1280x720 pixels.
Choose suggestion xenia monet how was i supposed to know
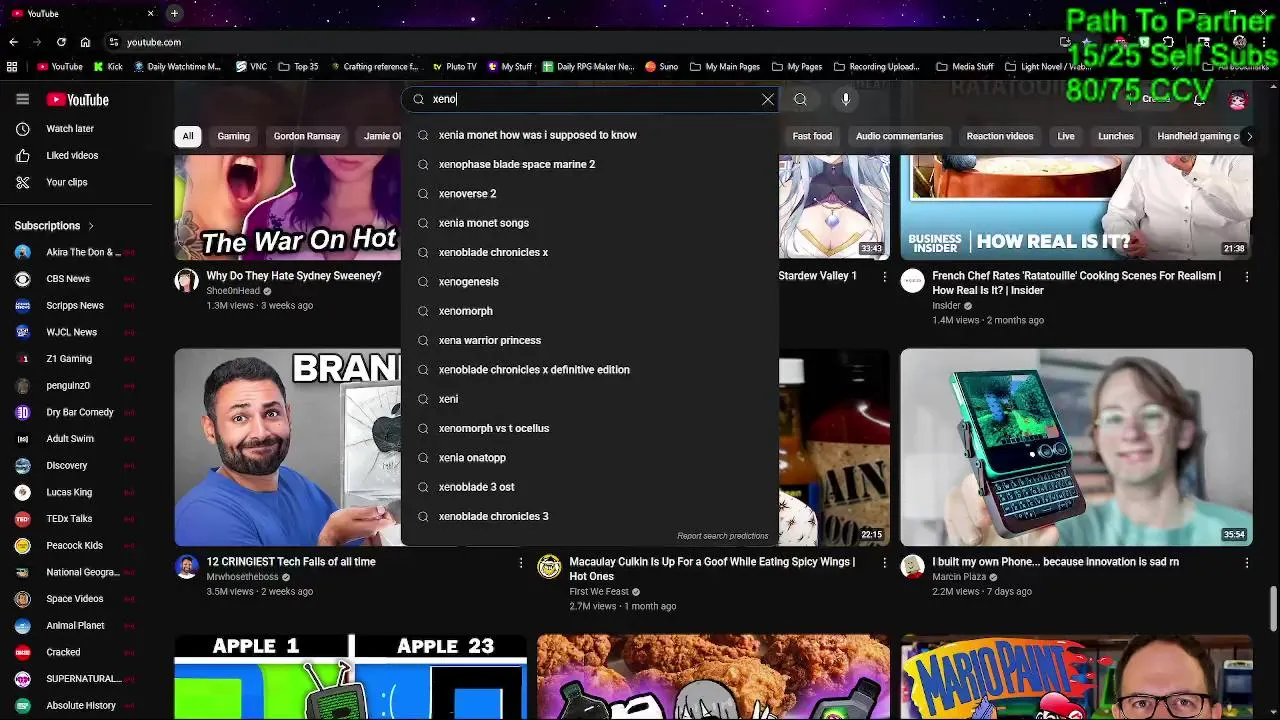click(x=590, y=135)
